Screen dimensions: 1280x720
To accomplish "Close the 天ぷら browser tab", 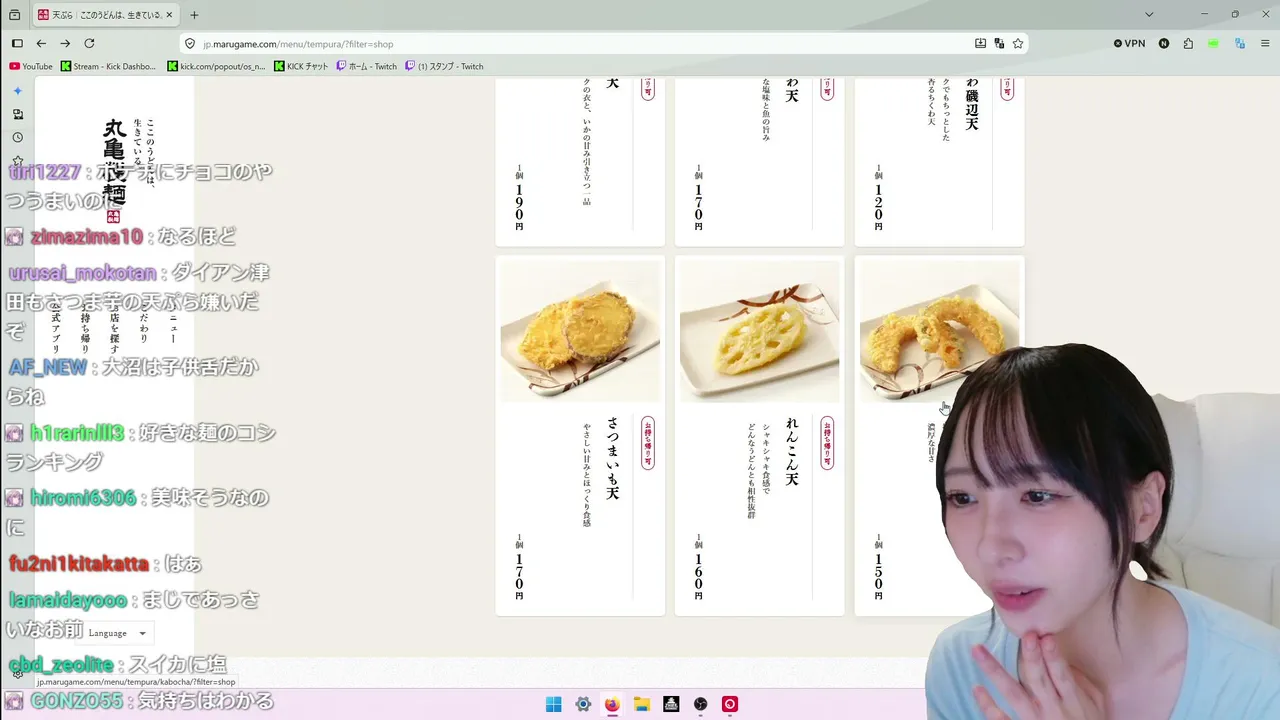I will point(171,15).
